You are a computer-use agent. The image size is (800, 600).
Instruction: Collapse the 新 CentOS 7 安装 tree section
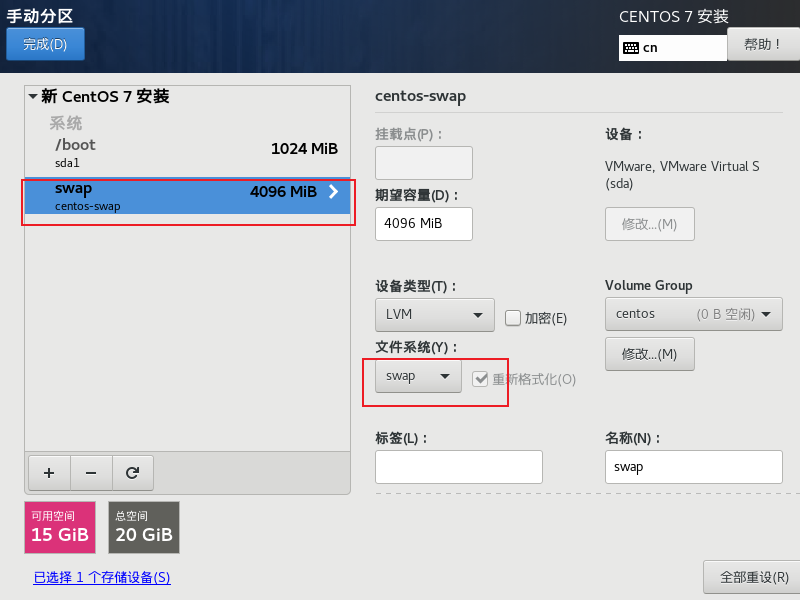point(33,96)
